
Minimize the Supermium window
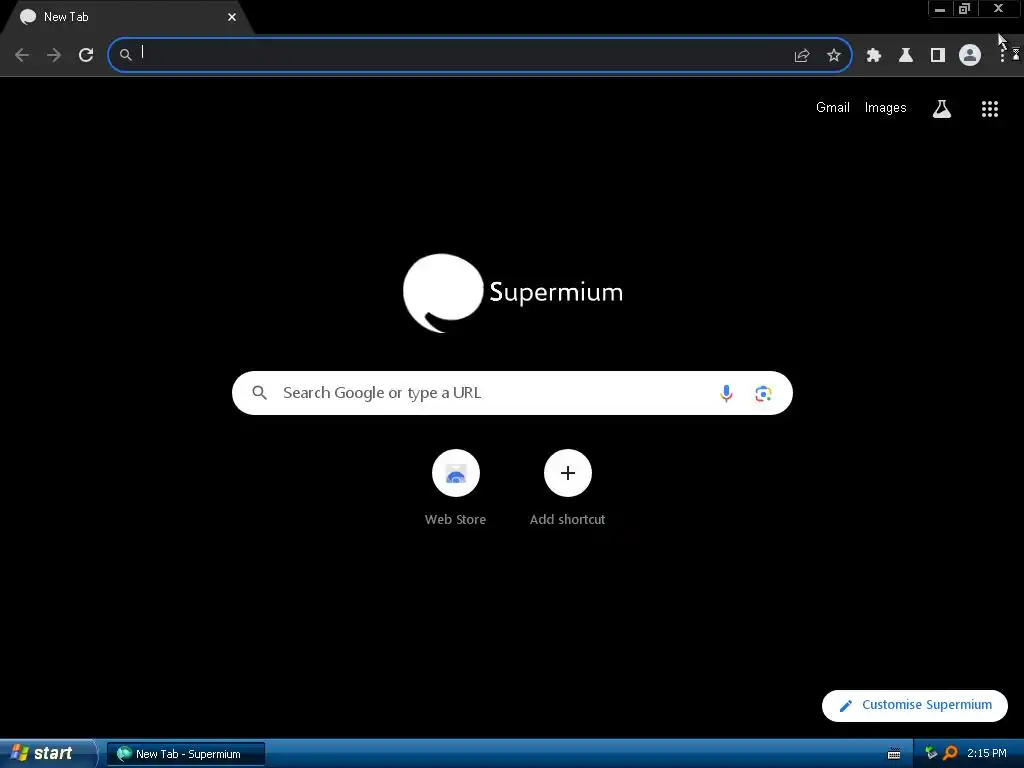pos(940,9)
